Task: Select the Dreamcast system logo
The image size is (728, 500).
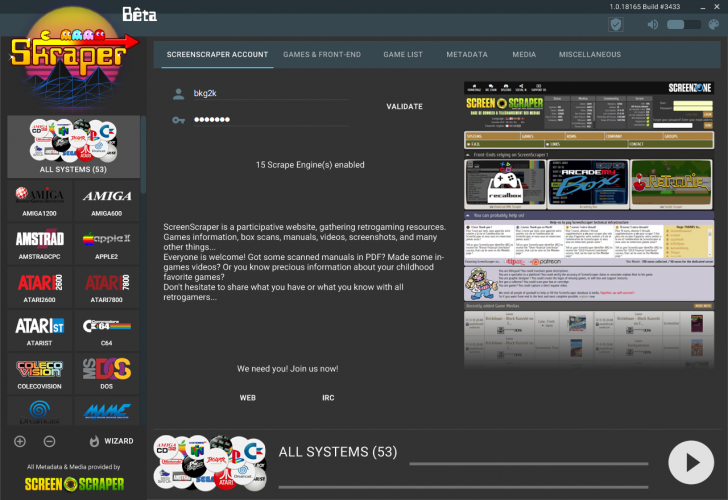Action: (x=39, y=410)
